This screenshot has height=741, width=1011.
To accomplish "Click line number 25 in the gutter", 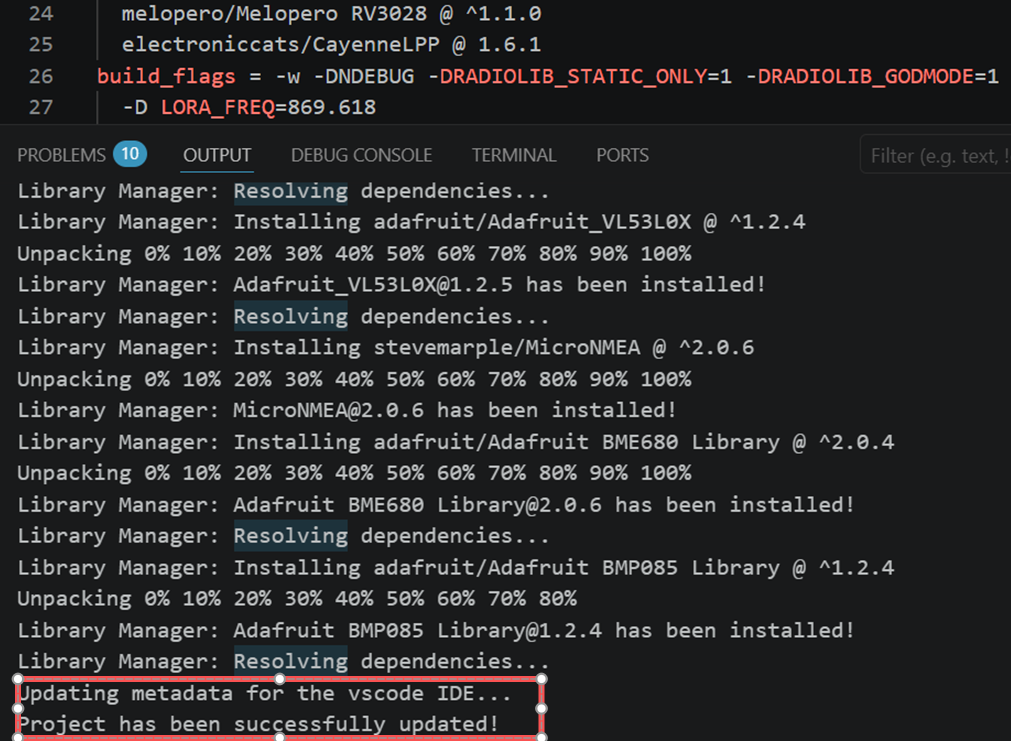I will tap(39, 45).
